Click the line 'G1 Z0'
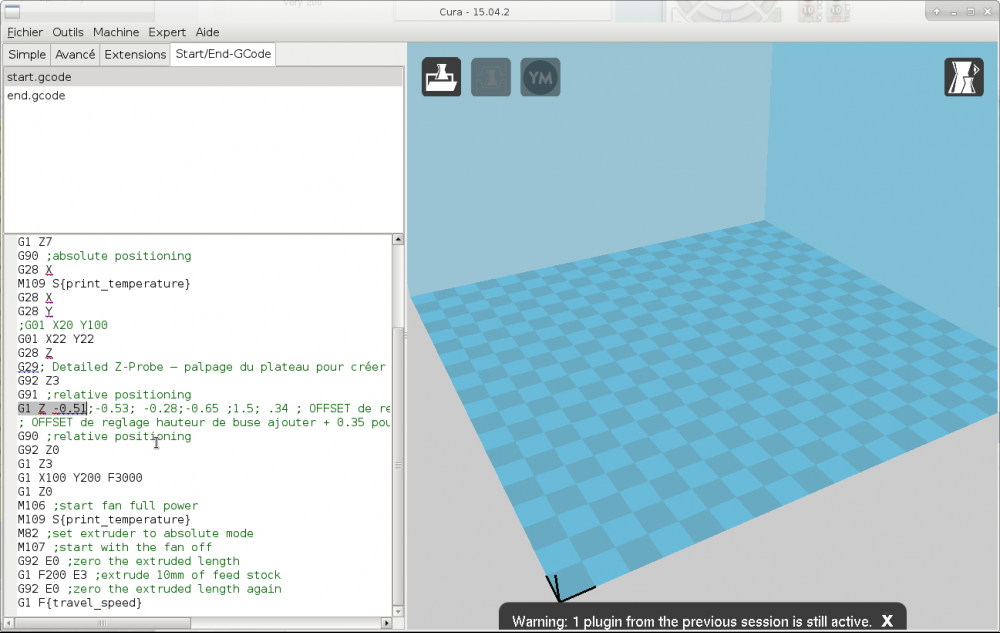 [35, 492]
